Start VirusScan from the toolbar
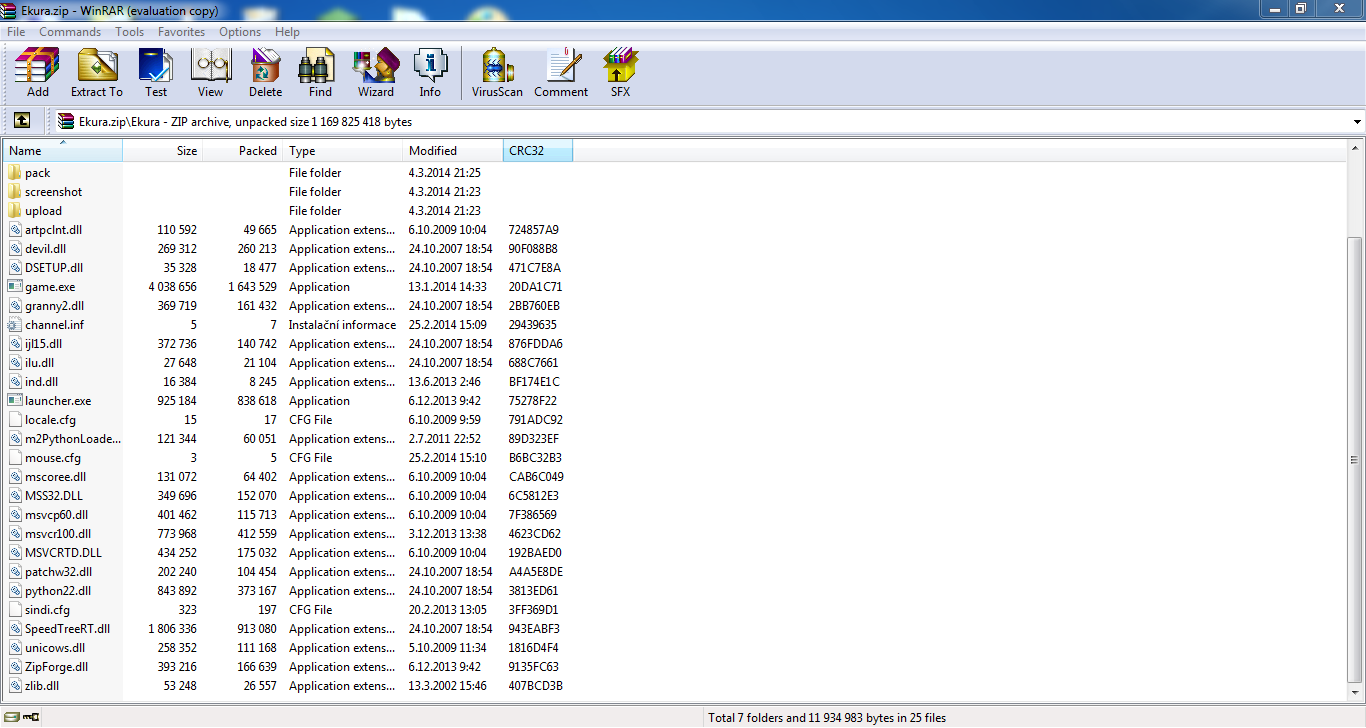The image size is (1366, 728). (x=497, y=72)
